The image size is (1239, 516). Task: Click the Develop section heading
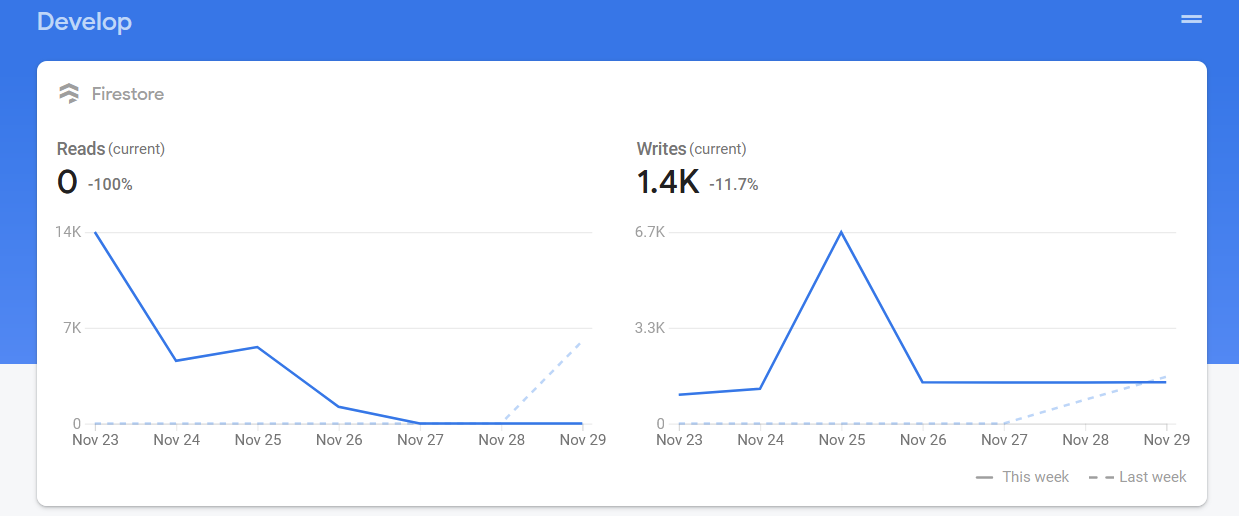click(x=84, y=22)
